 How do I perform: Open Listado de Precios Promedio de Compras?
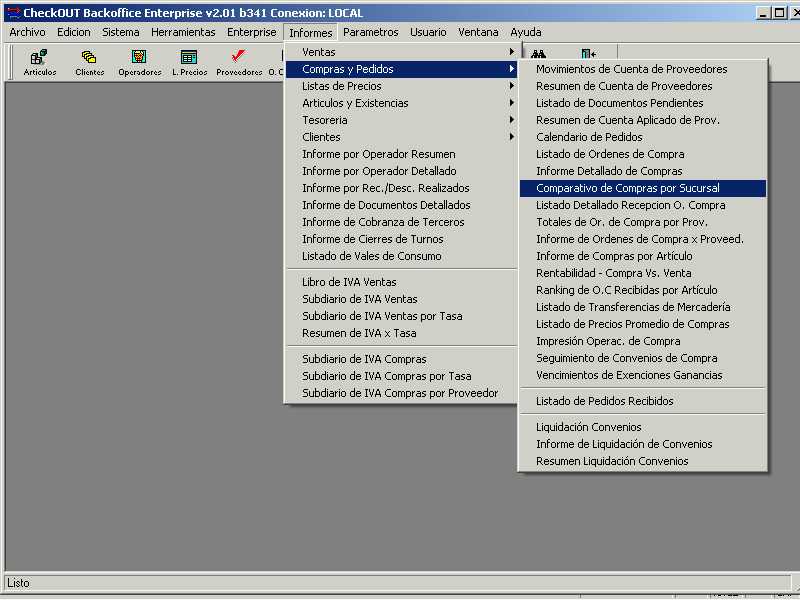pos(643,324)
